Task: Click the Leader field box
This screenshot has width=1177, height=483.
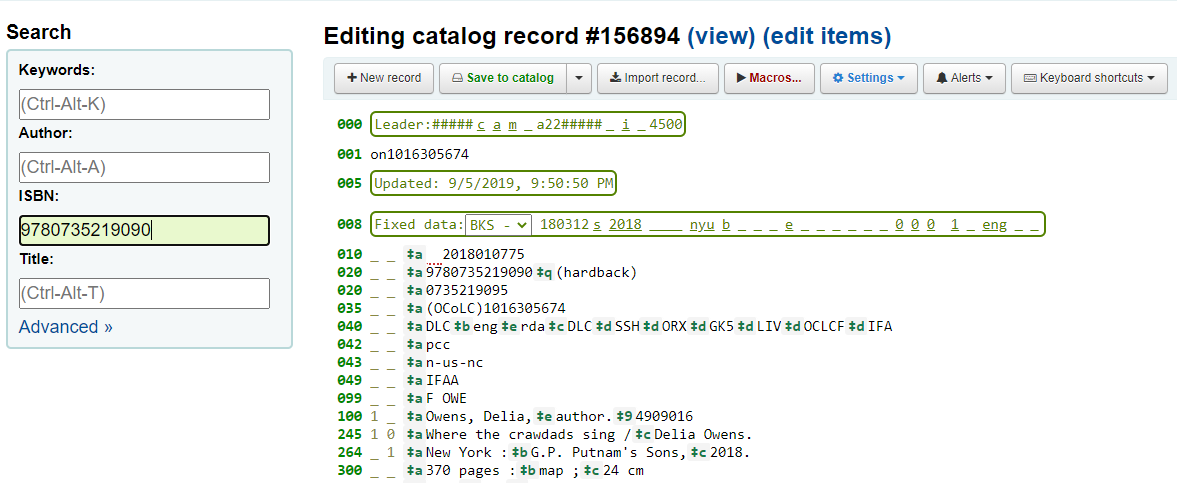Action: pos(528,125)
